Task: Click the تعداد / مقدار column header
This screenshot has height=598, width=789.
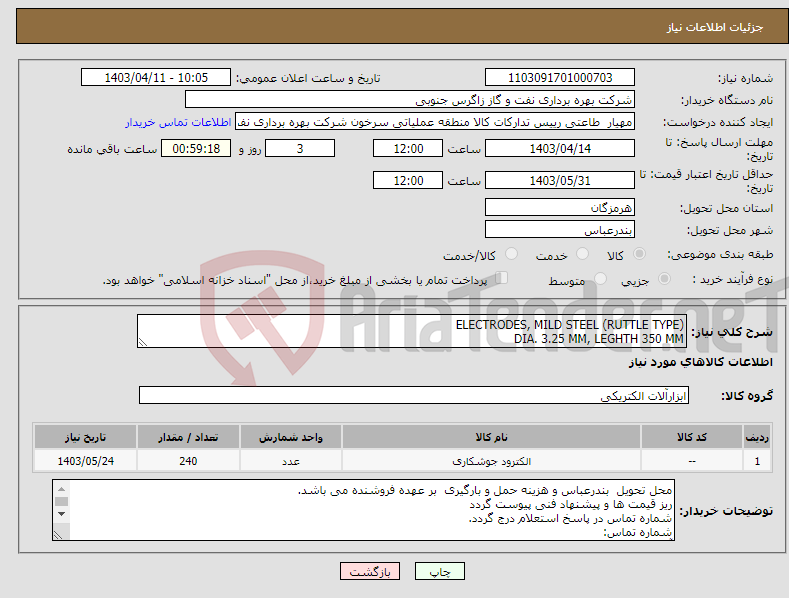Action: pyautogui.click(x=188, y=437)
